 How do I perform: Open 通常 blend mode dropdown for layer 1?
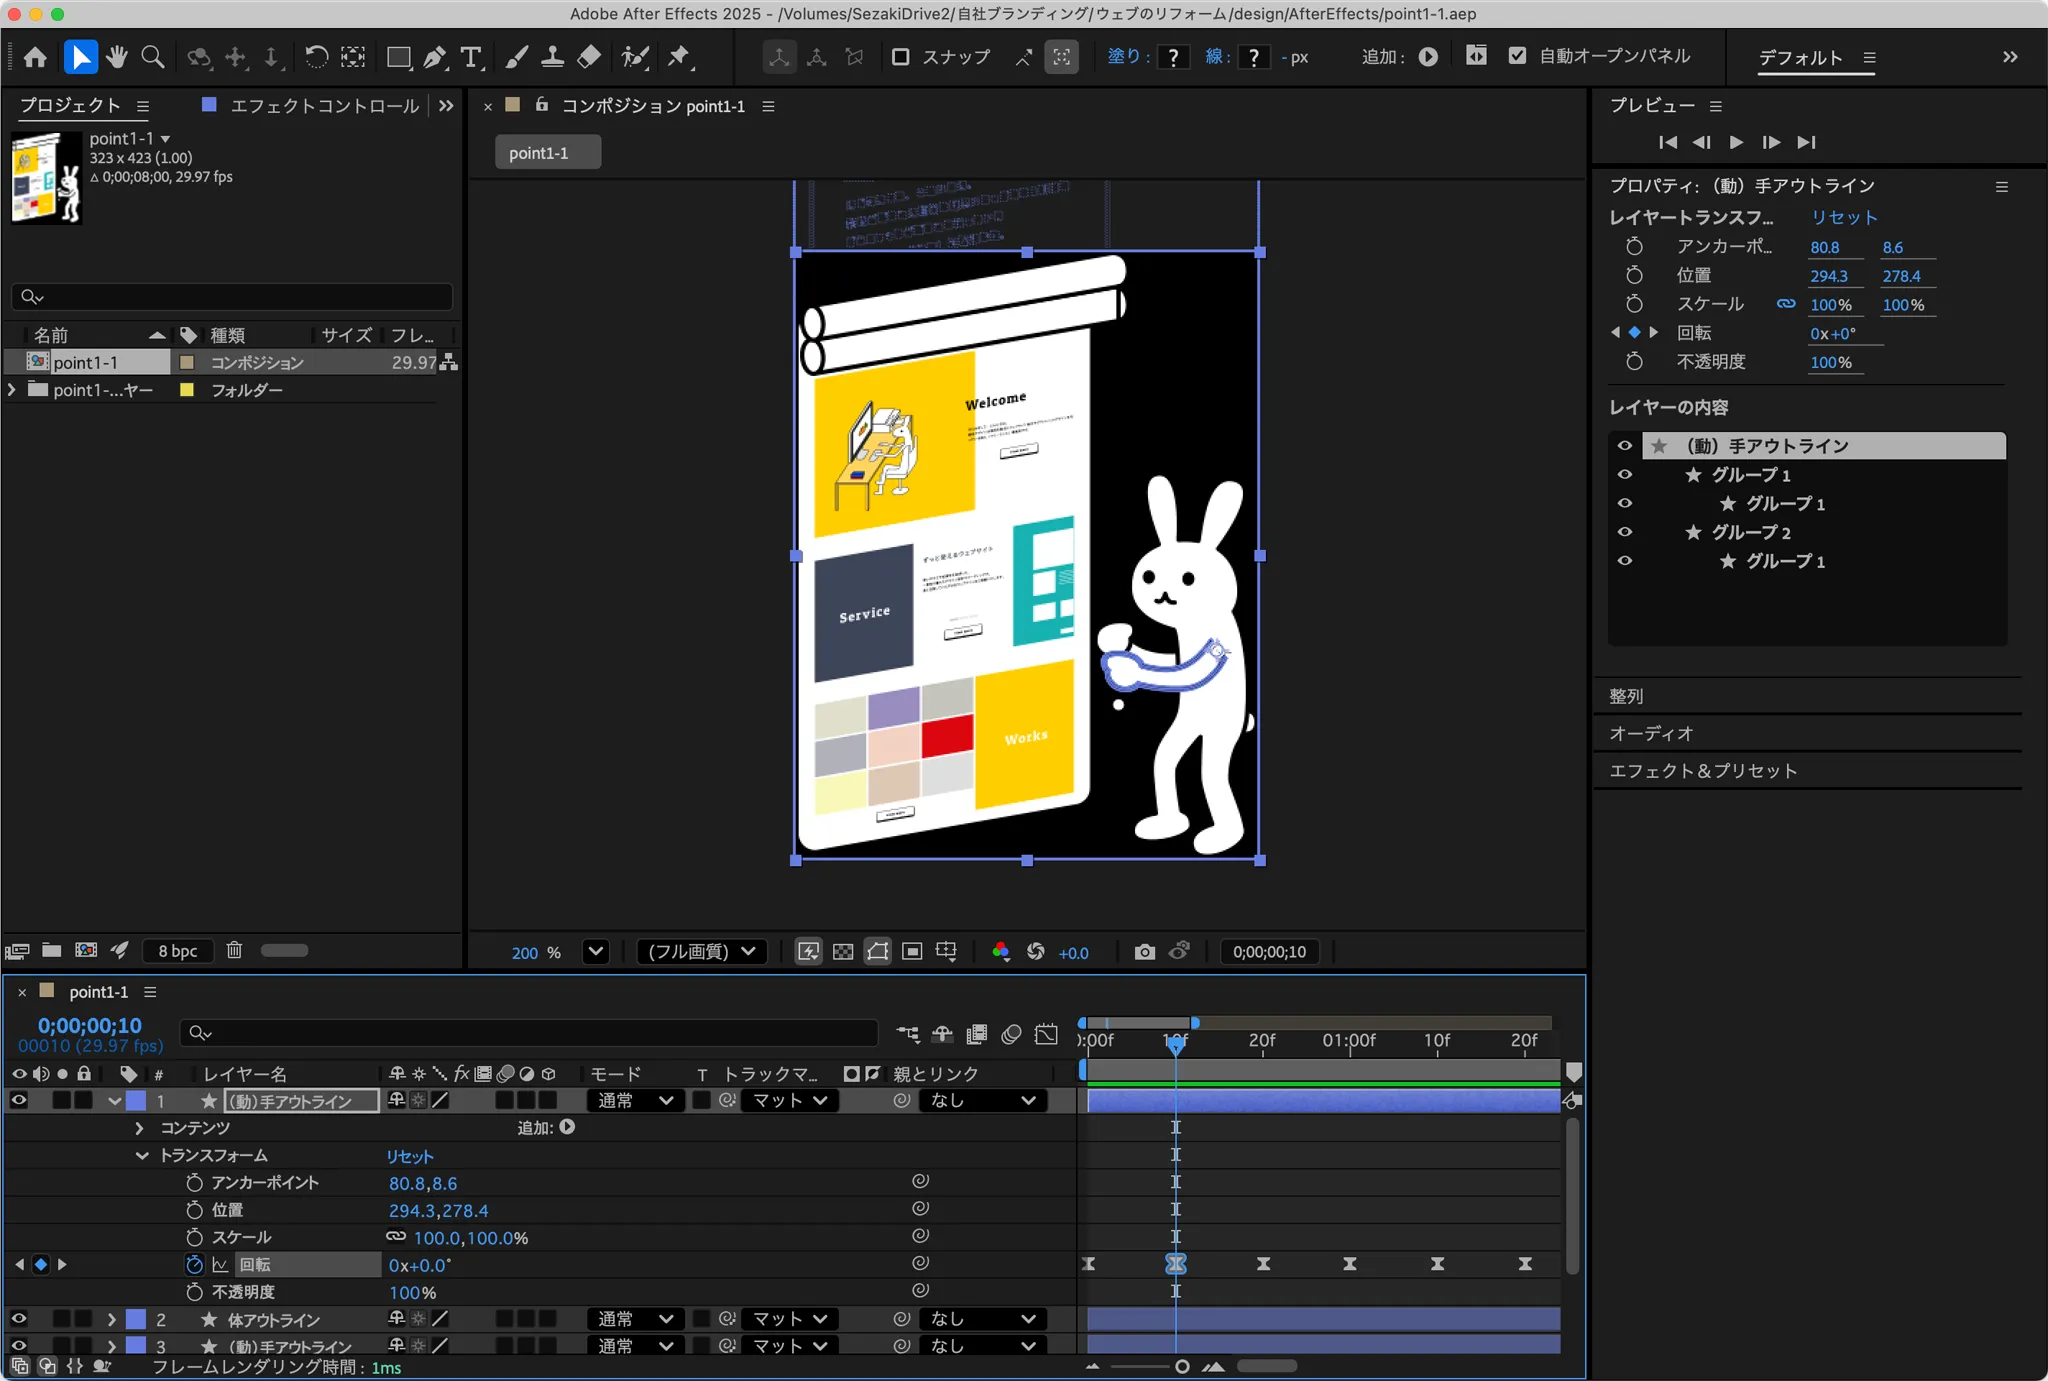pos(634,1100)
